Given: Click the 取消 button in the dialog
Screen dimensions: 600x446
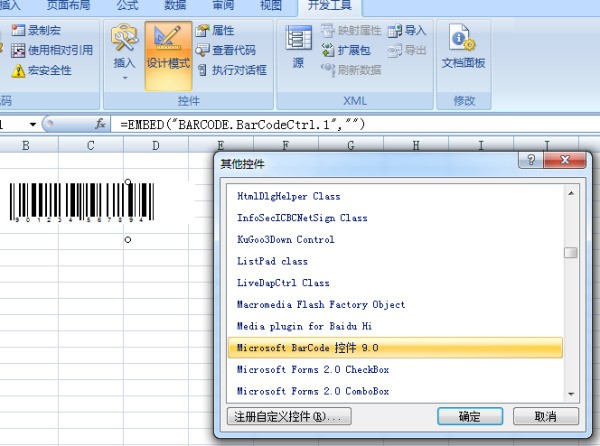Looking at the screenshot, I should point(545,416).
